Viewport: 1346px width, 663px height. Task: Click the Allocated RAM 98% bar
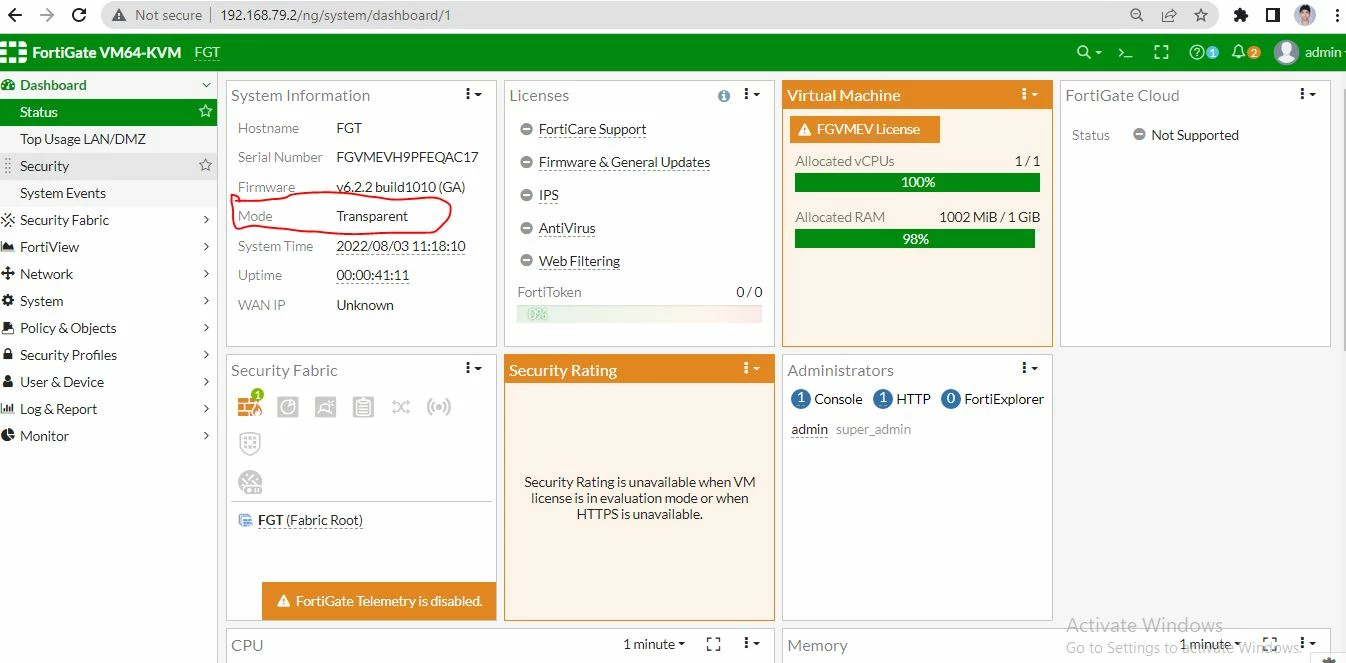tap(915, 239)
